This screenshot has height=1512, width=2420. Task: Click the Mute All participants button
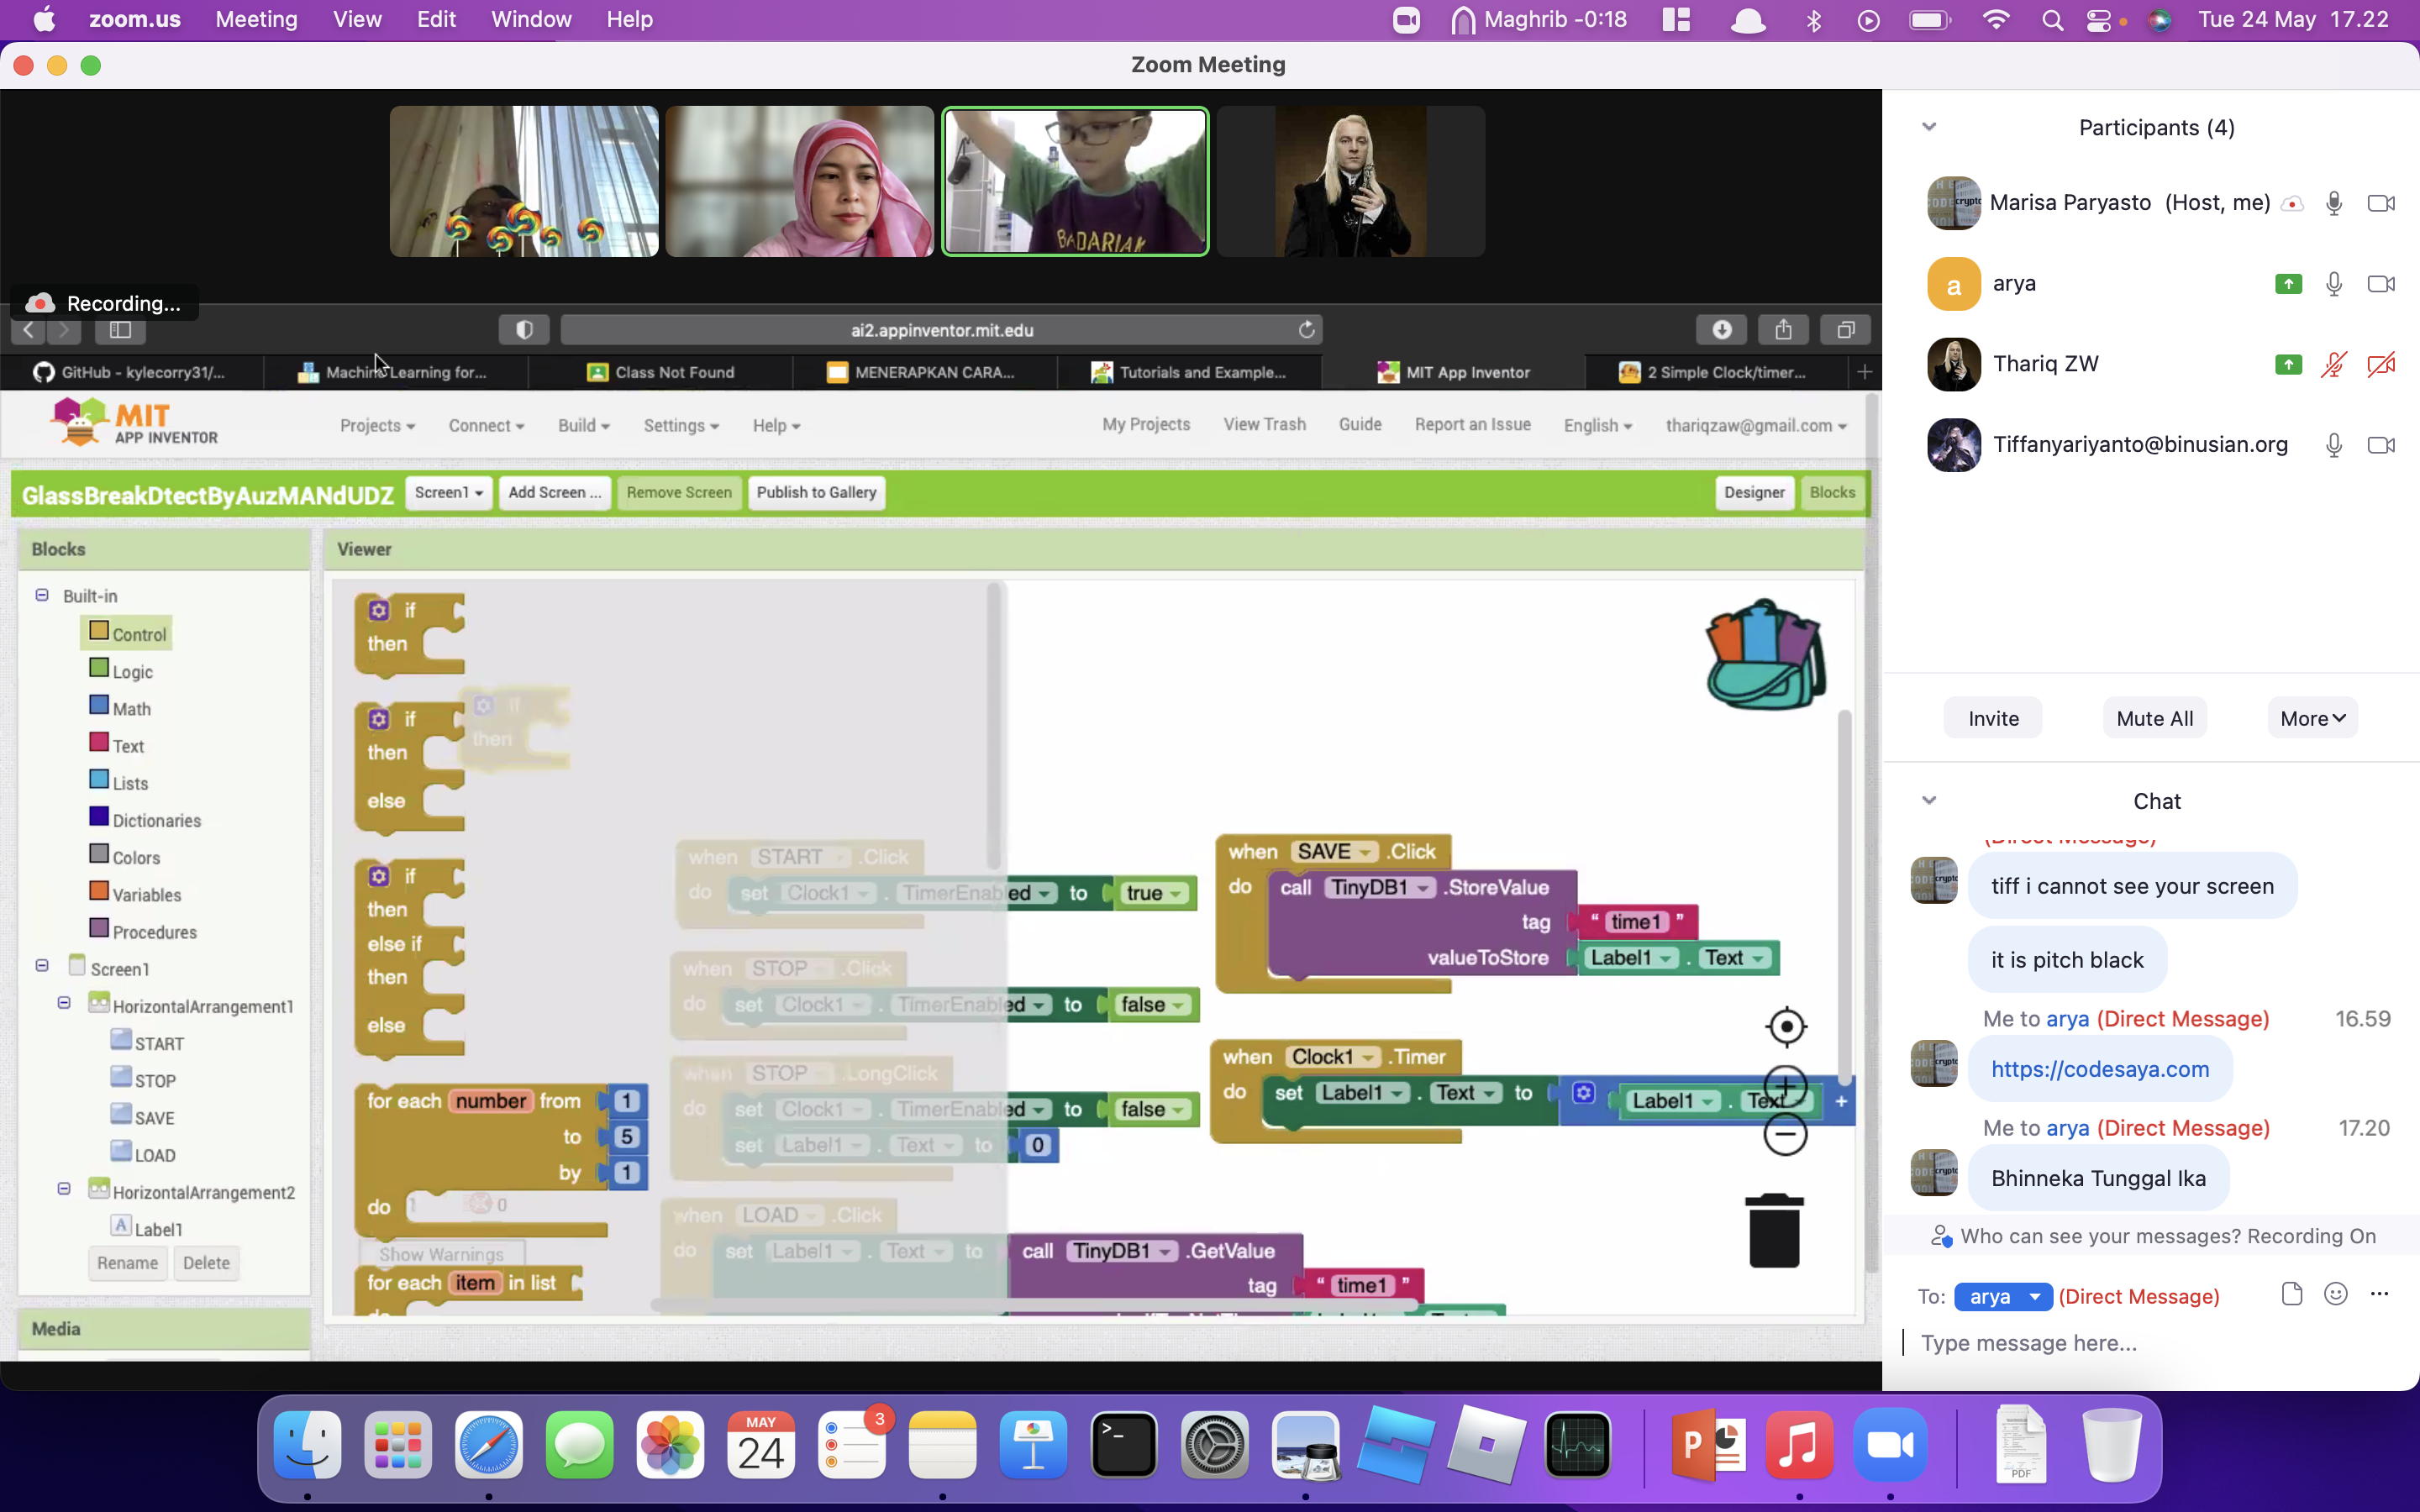pyautogui.click(x=2155, y=717)
